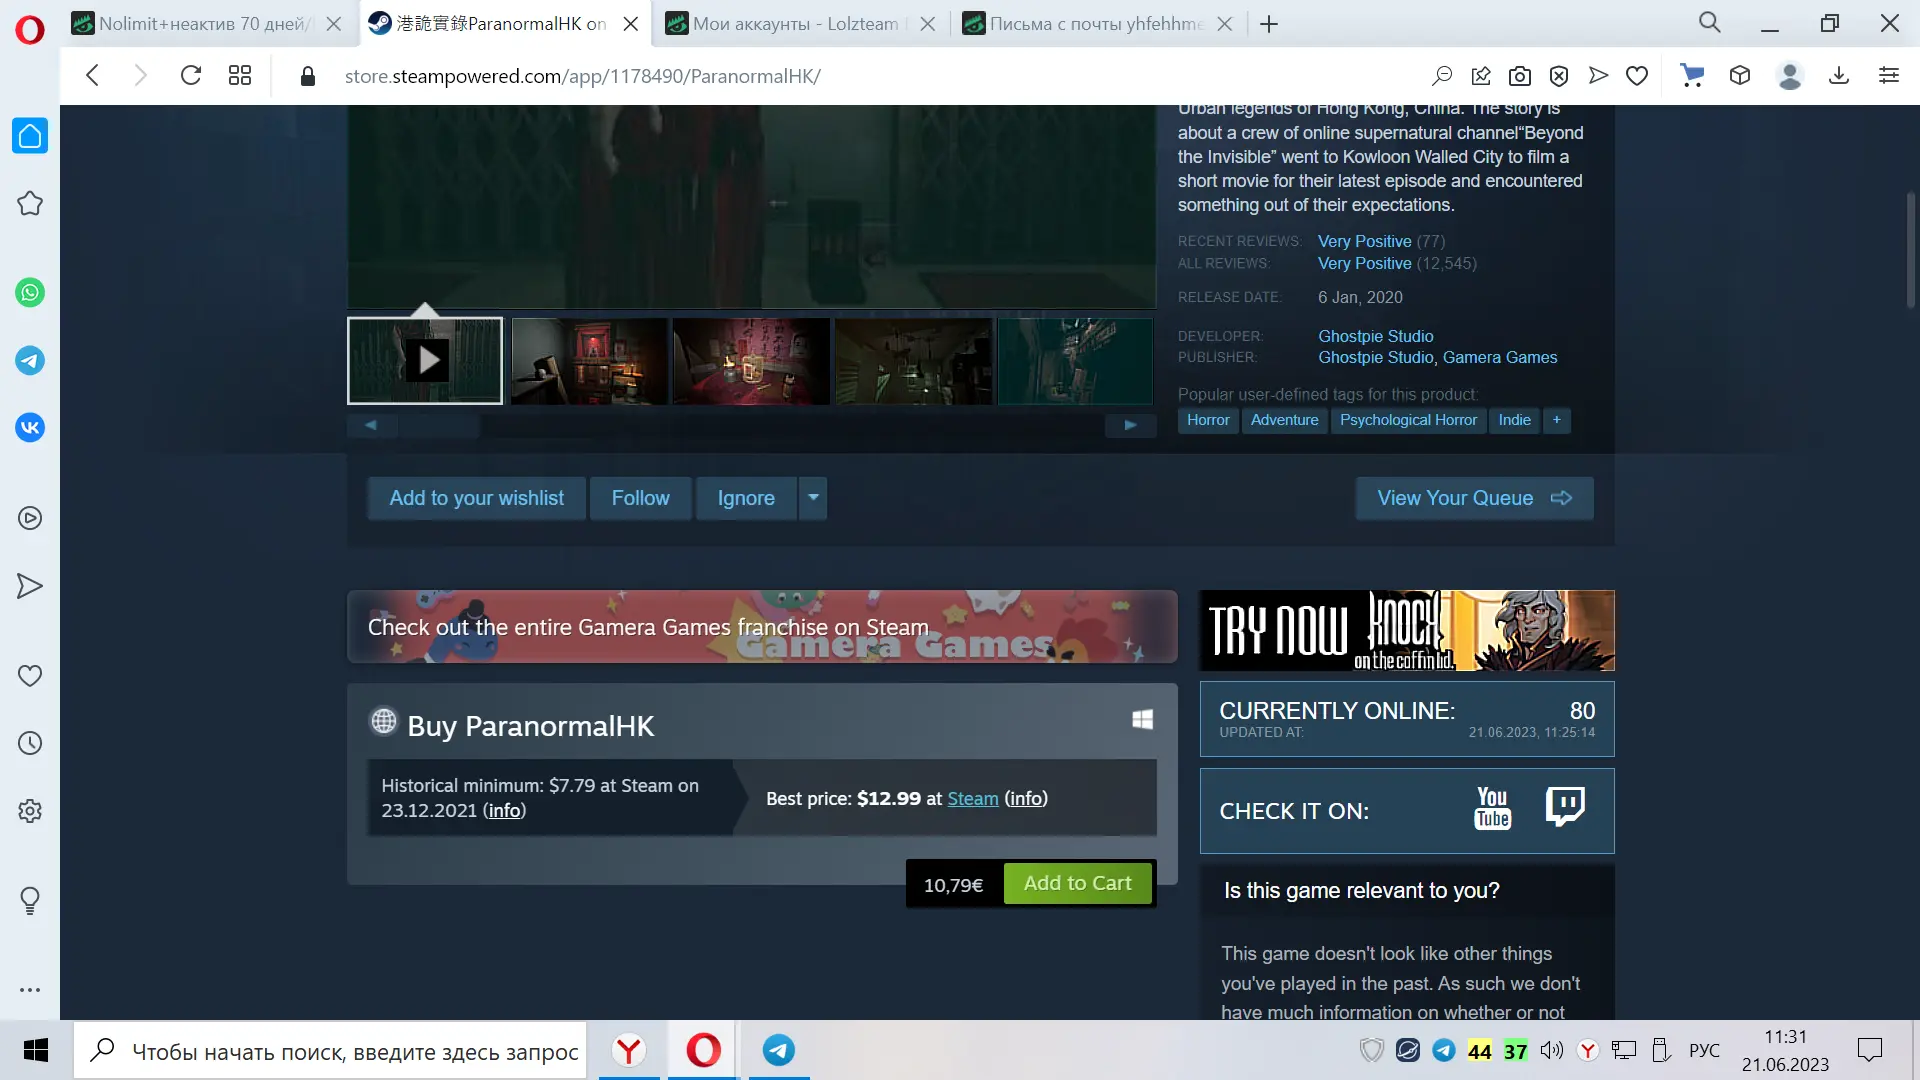
Task: Open the Psychological Horror tag
Action: (x=1408, y=421)
